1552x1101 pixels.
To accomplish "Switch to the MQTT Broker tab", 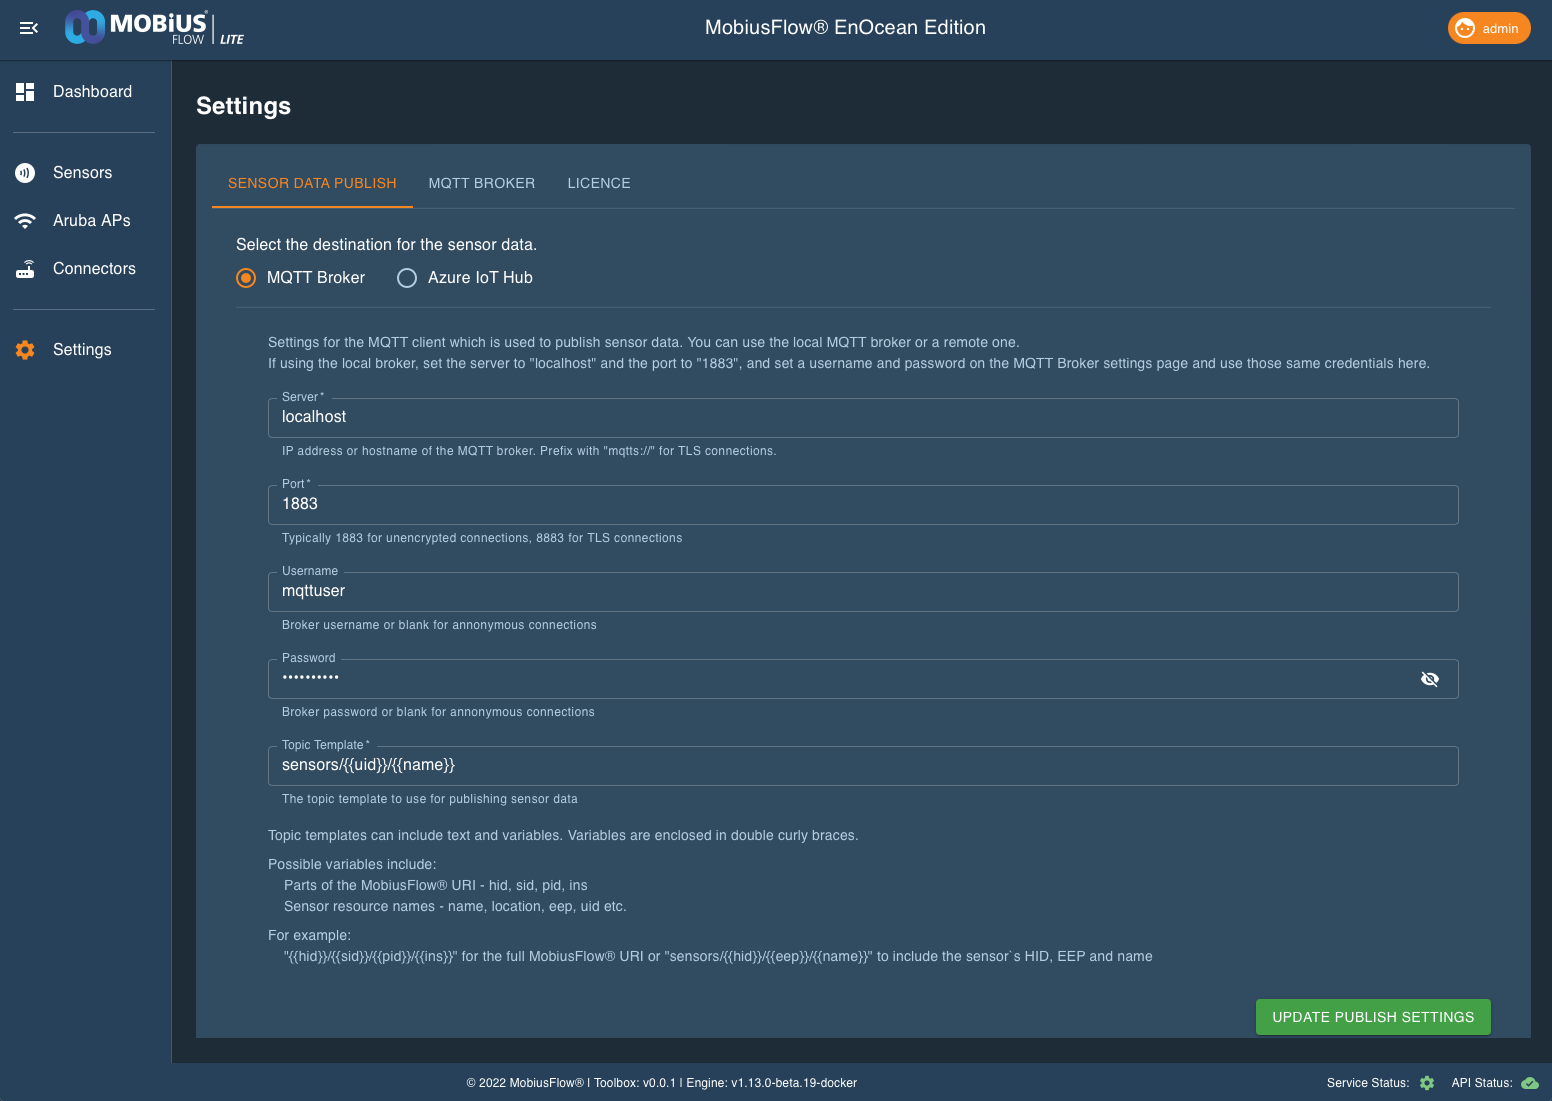I will coord(482,183).
